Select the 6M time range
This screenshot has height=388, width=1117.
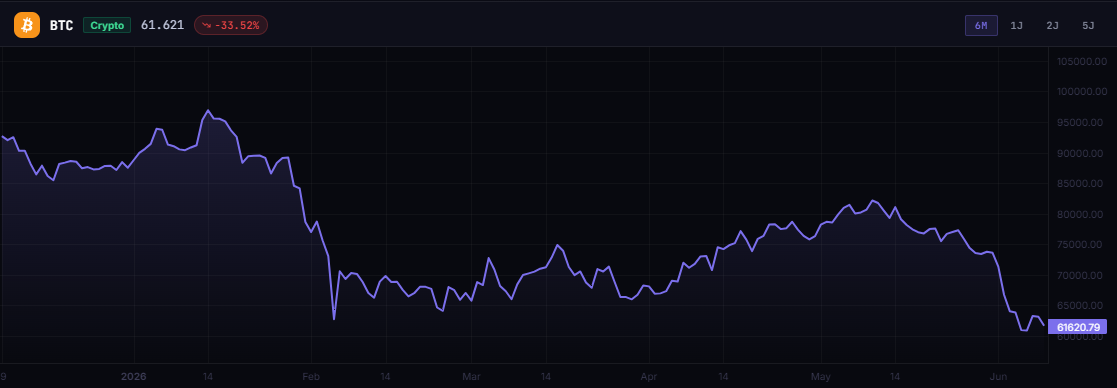click(x=981, y=26)
